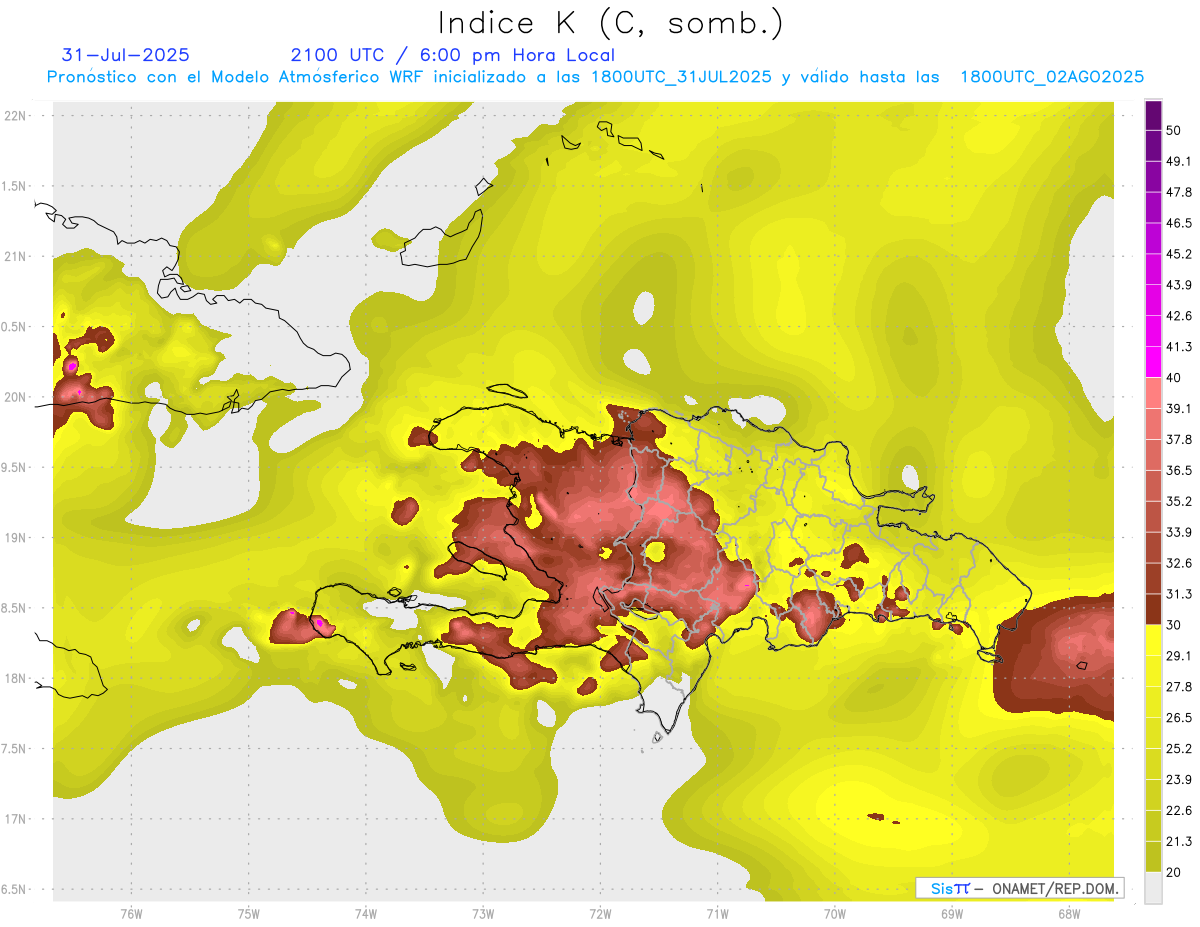Click the longitude label '72W'
The image size is (1200, 927).
point(600,914)
